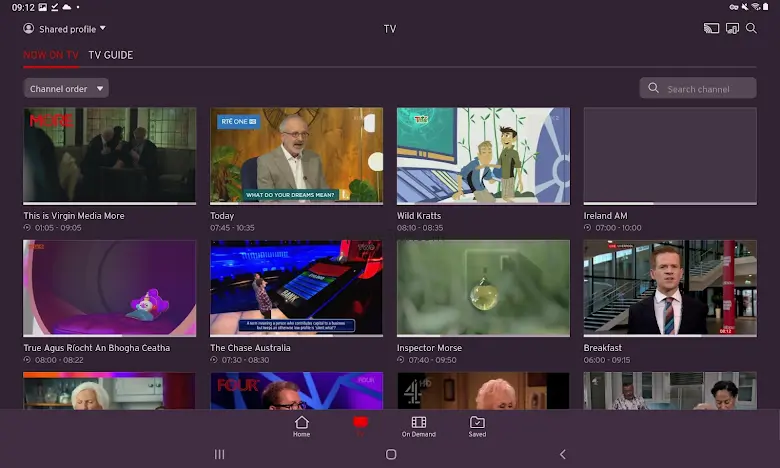Open the remote device screen icon
The height and width of the screenshot is (468, 780).
732,29
